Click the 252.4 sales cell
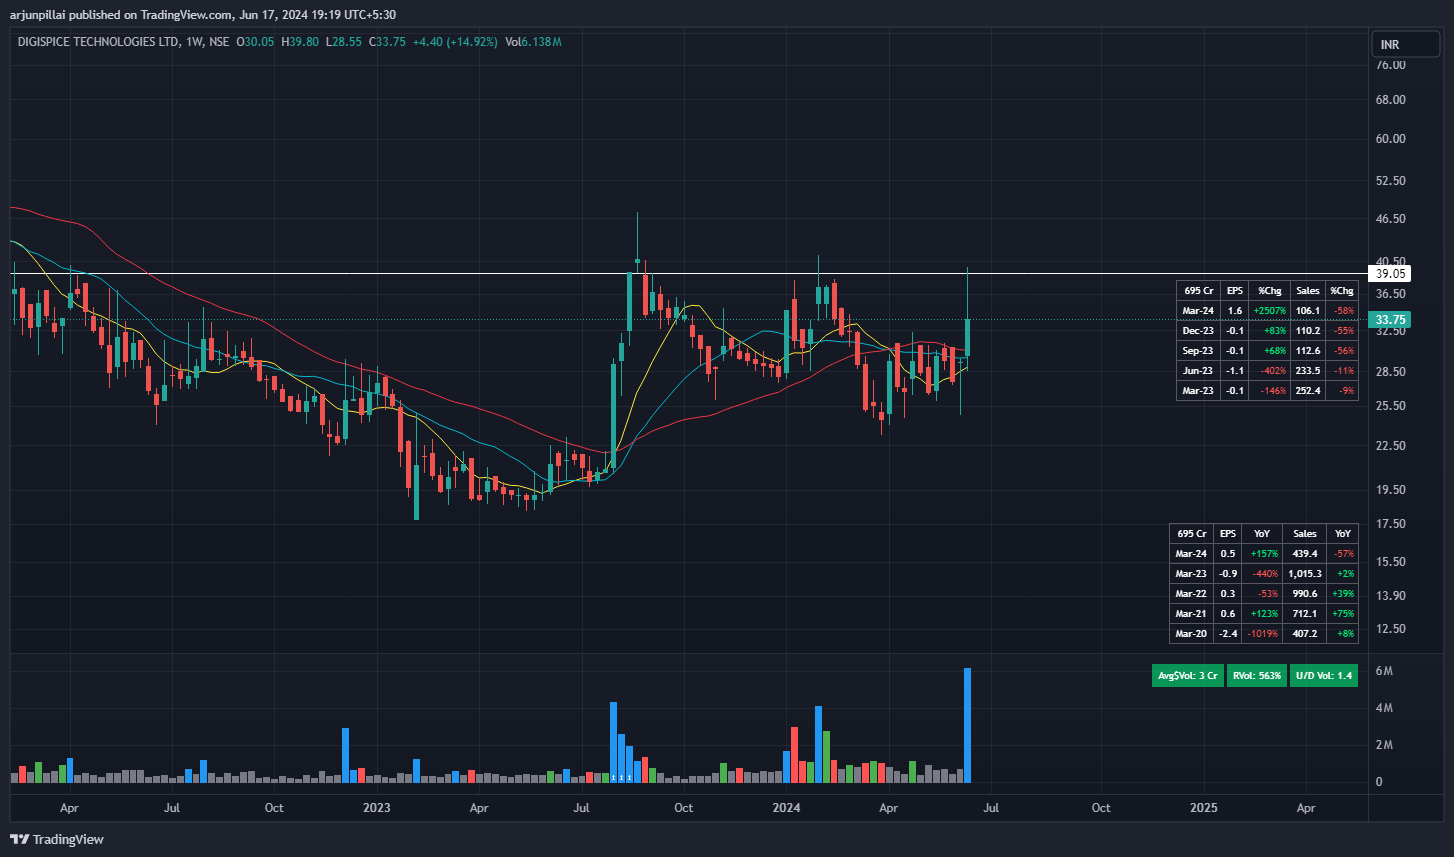This screenshot has height=857, width=1454. 1308,391
